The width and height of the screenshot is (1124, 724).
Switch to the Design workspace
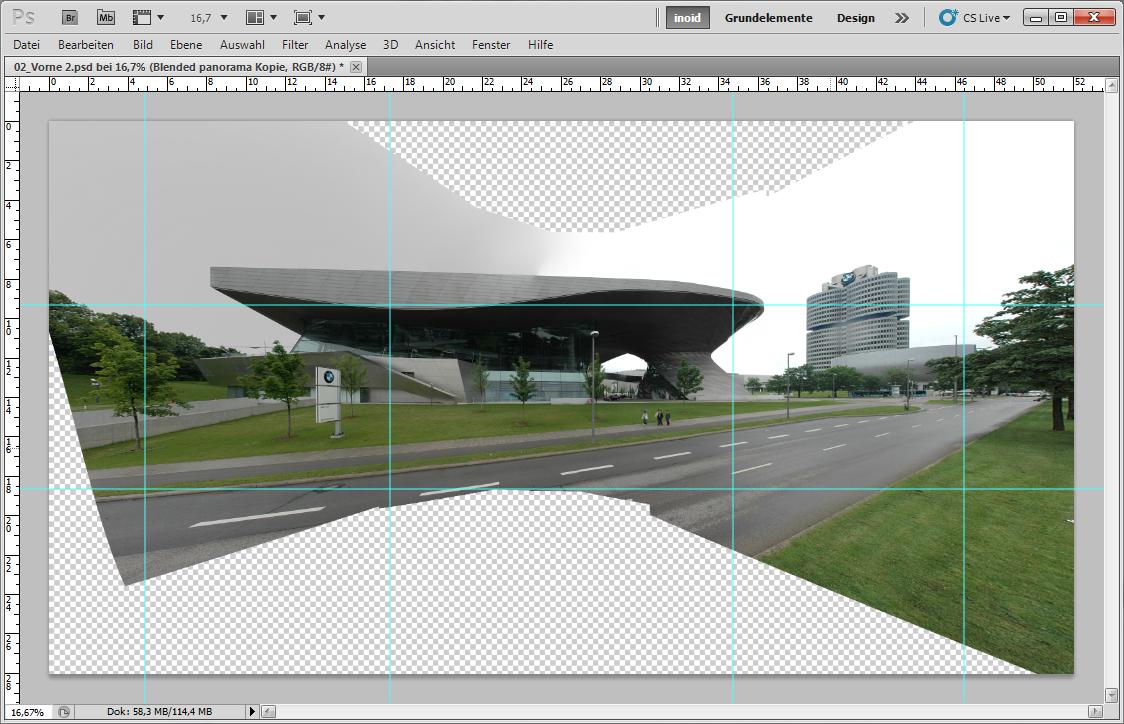coord(855,18)
